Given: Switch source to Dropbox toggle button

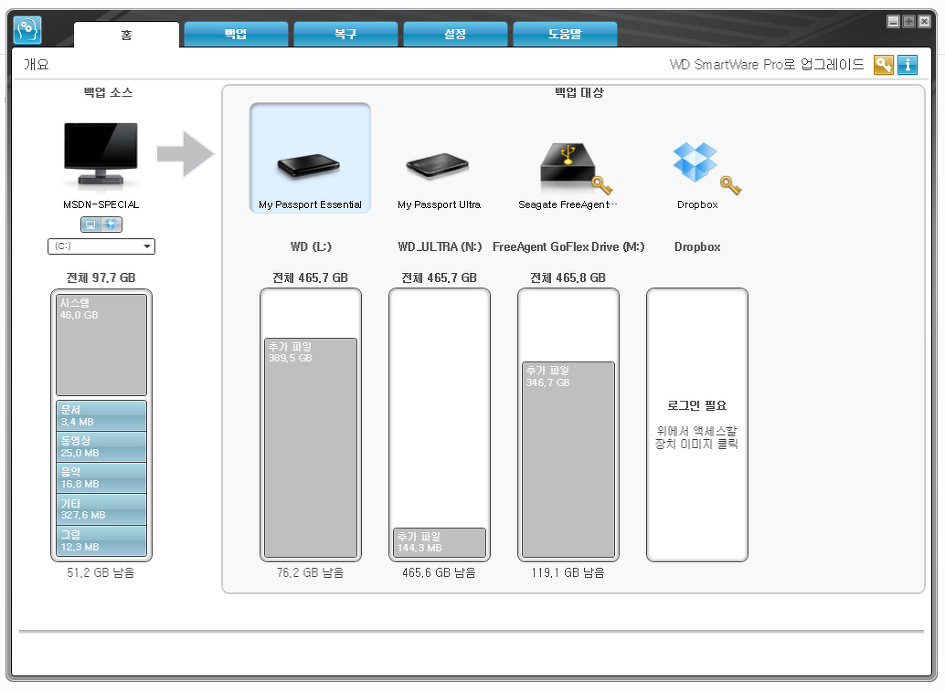Looking at the screenshot, I should [111, 225].
